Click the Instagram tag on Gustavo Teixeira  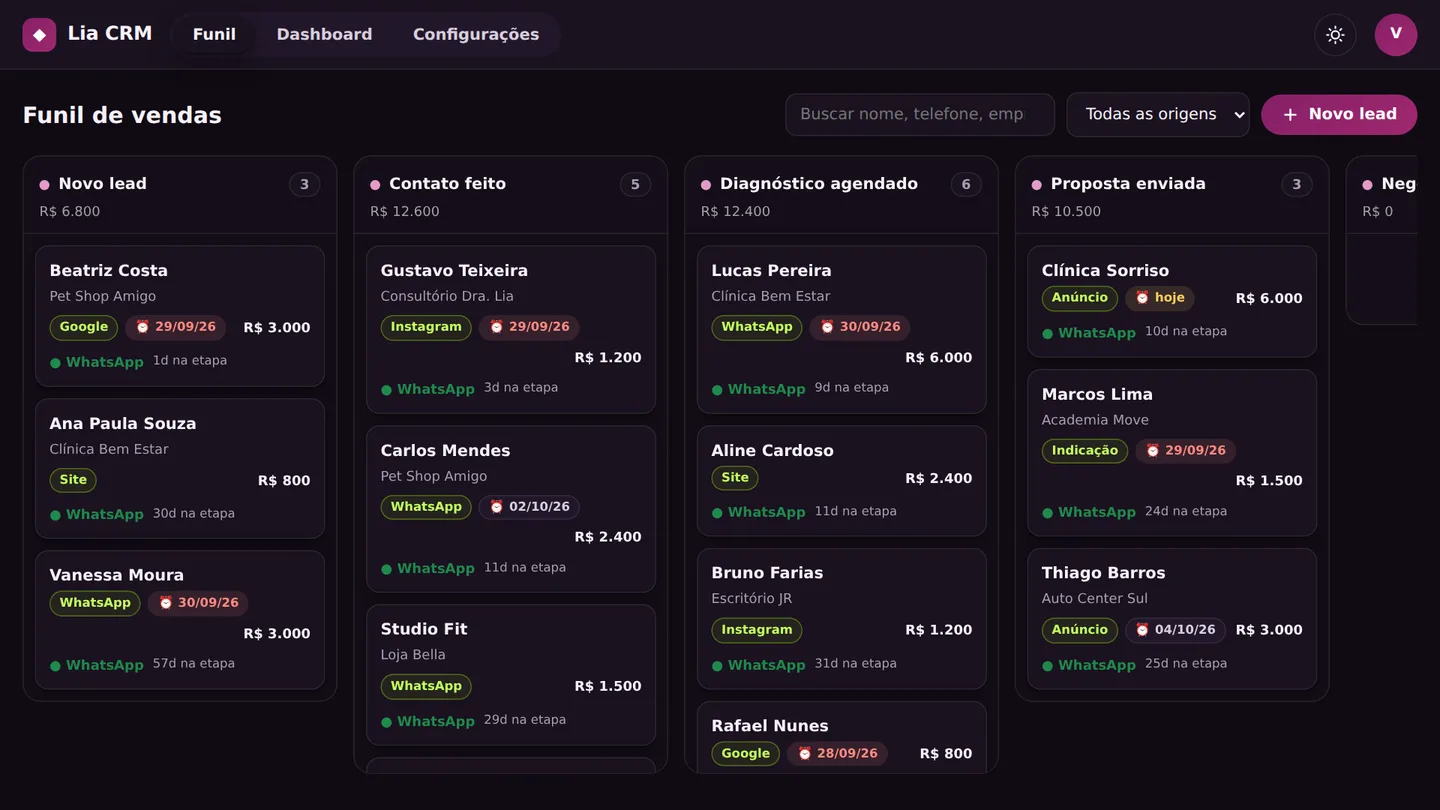pos(426,327)
